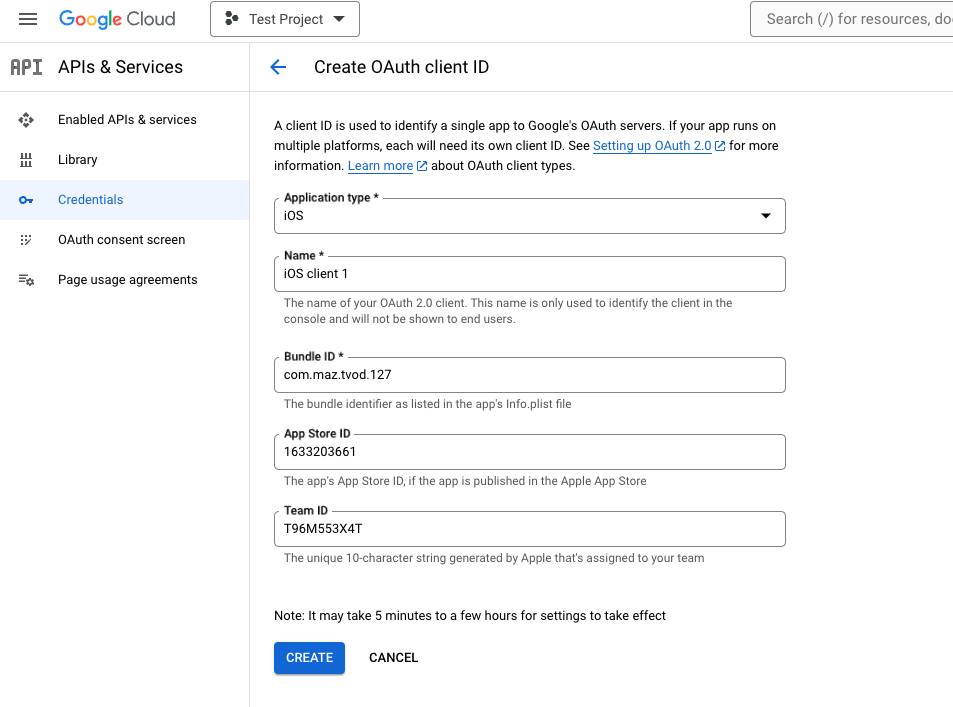Image resolution: width=953 pixels, height=707 pixels.
Task: Click the CANCEL button
Action: (393, 658)
